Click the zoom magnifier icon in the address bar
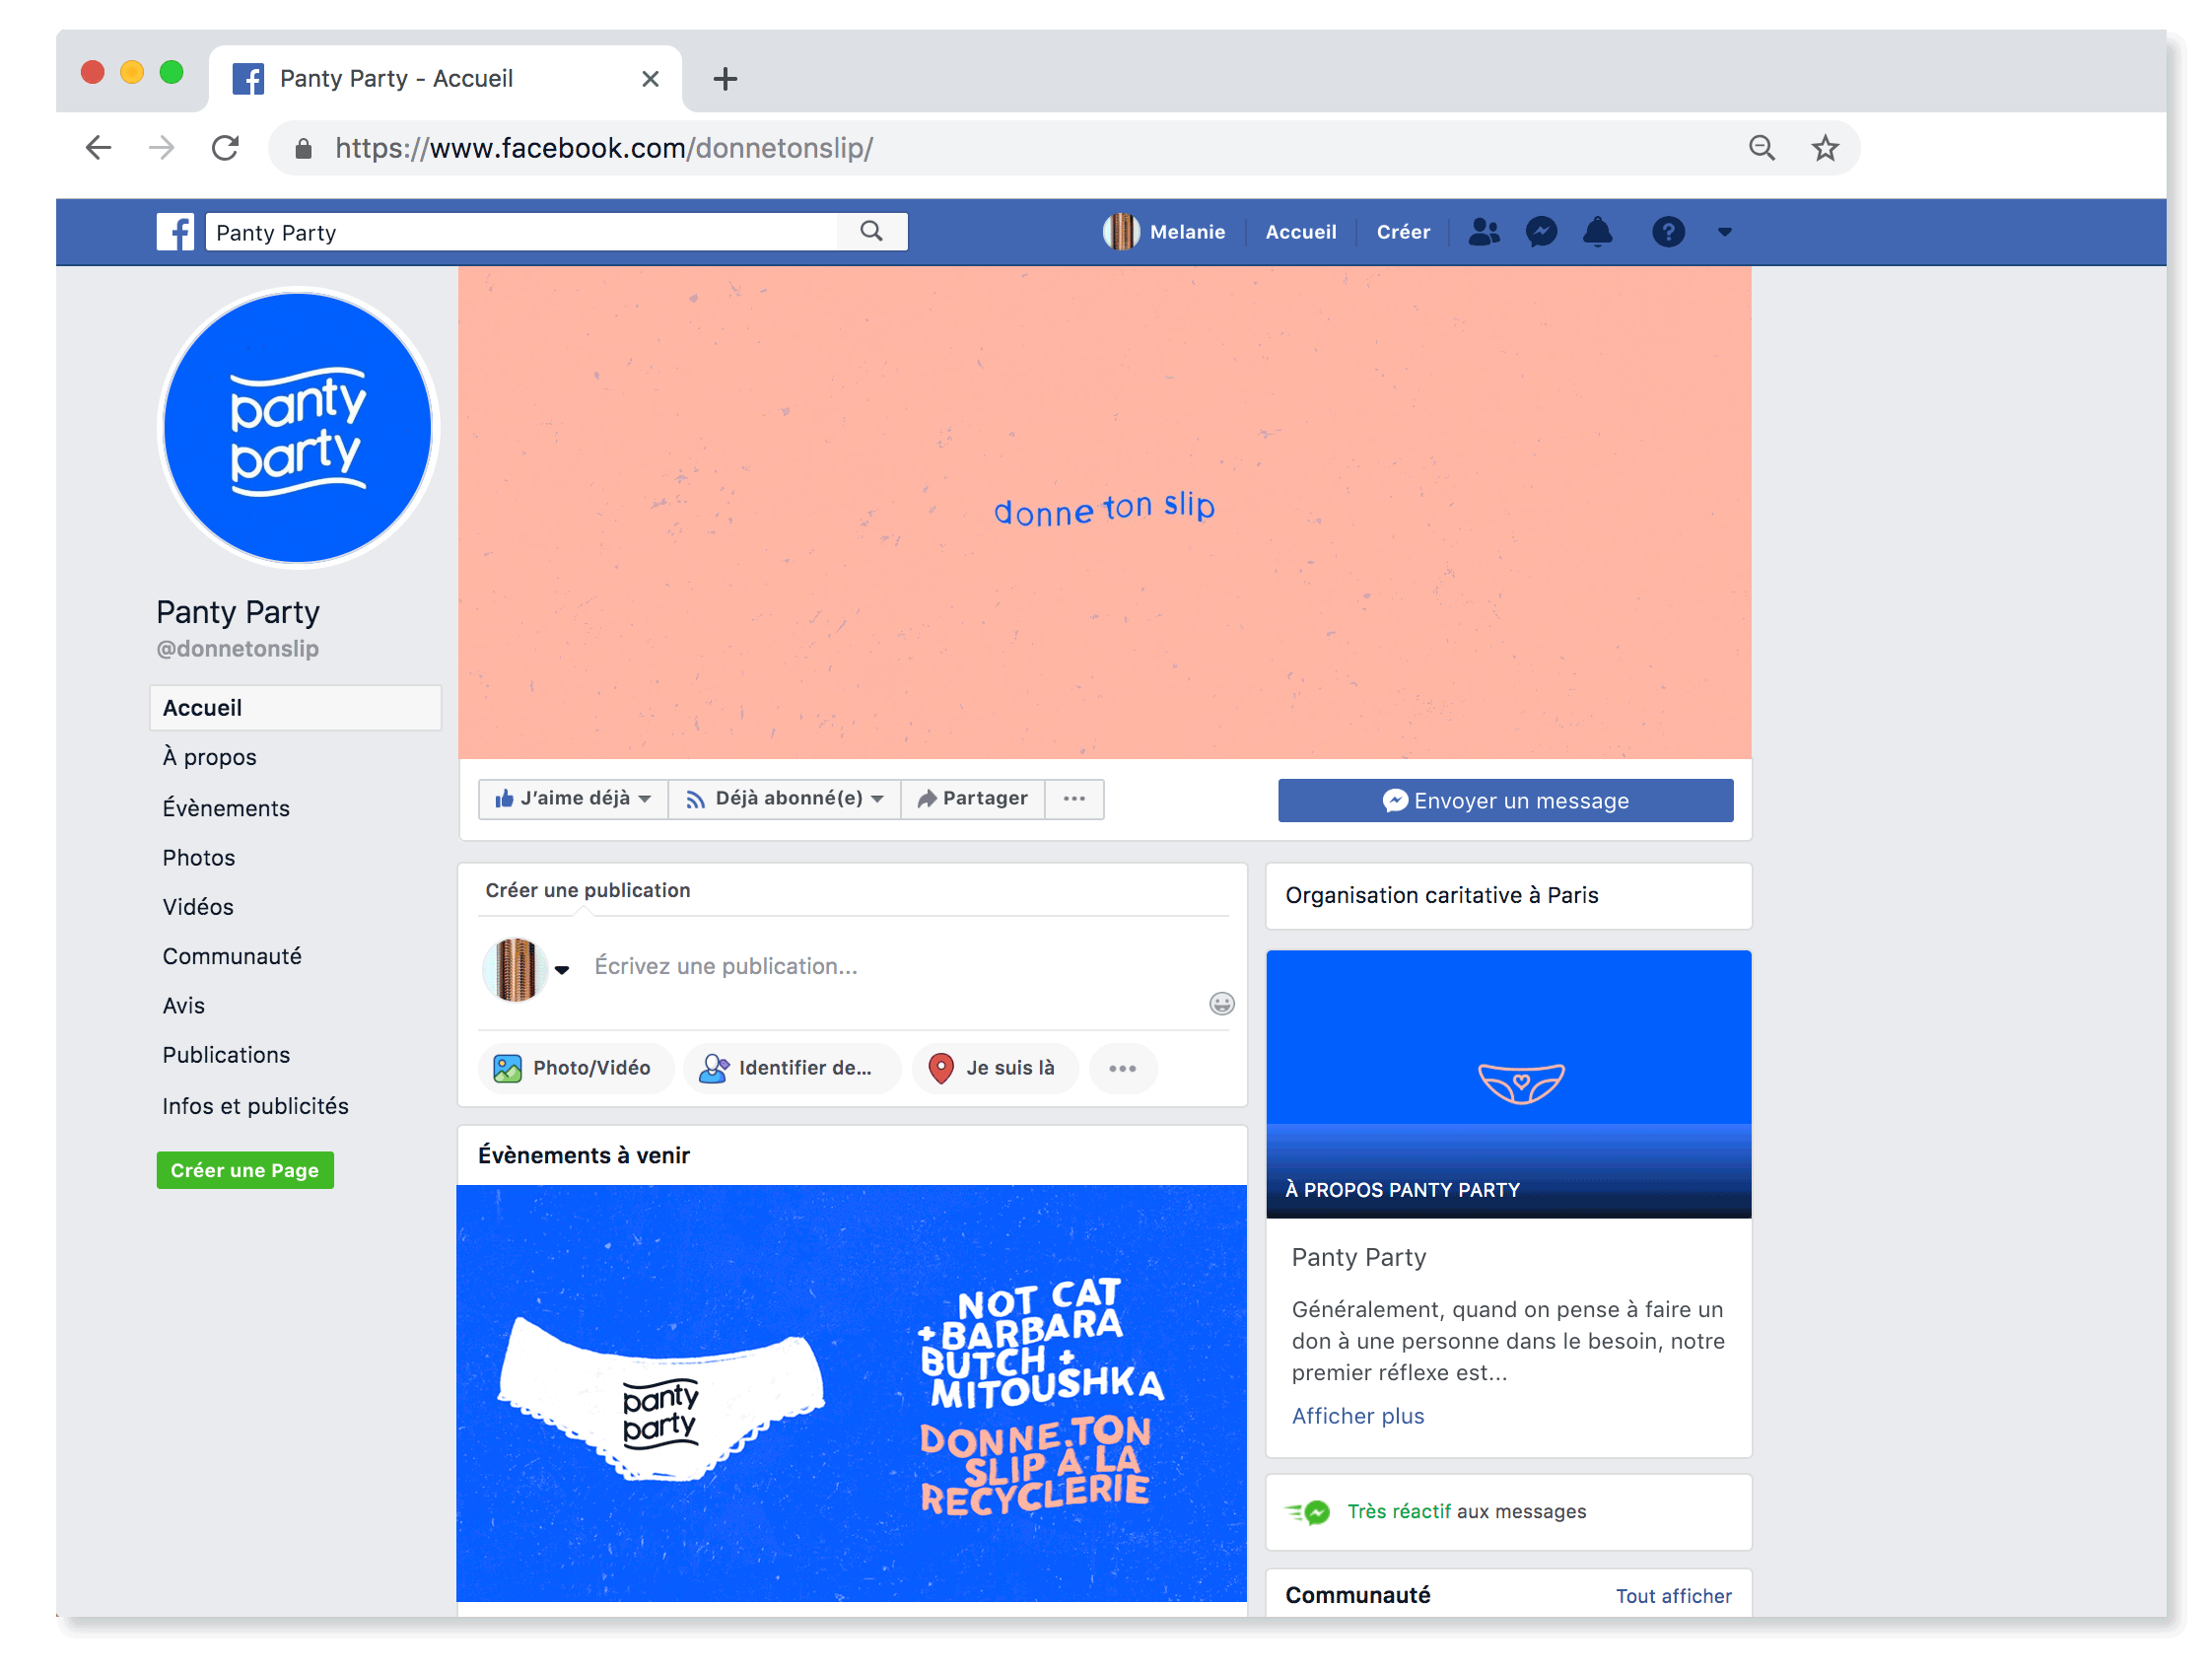Screen dimensions: 2212x1674 tap(1761, 148)
